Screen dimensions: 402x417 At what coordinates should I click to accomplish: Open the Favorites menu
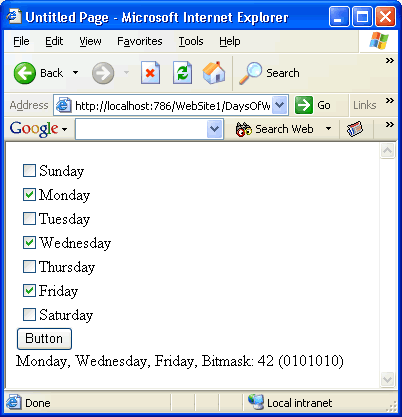(140, 41)
